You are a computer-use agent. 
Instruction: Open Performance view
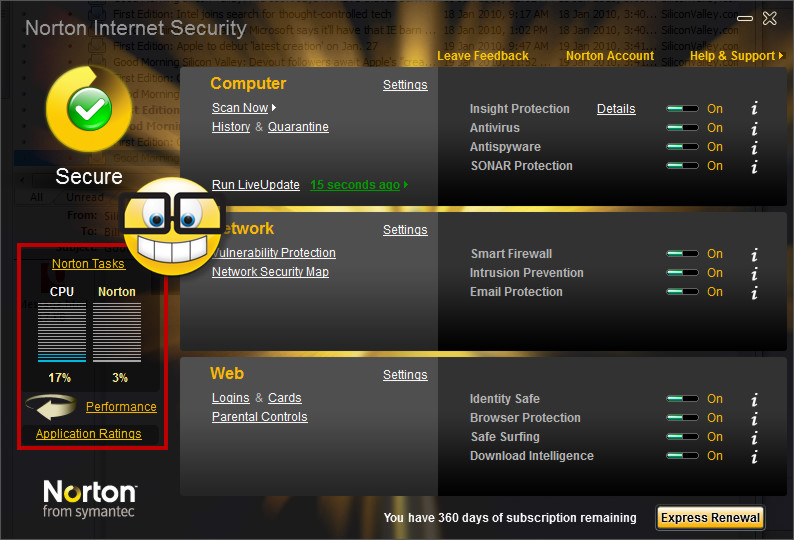121,407
